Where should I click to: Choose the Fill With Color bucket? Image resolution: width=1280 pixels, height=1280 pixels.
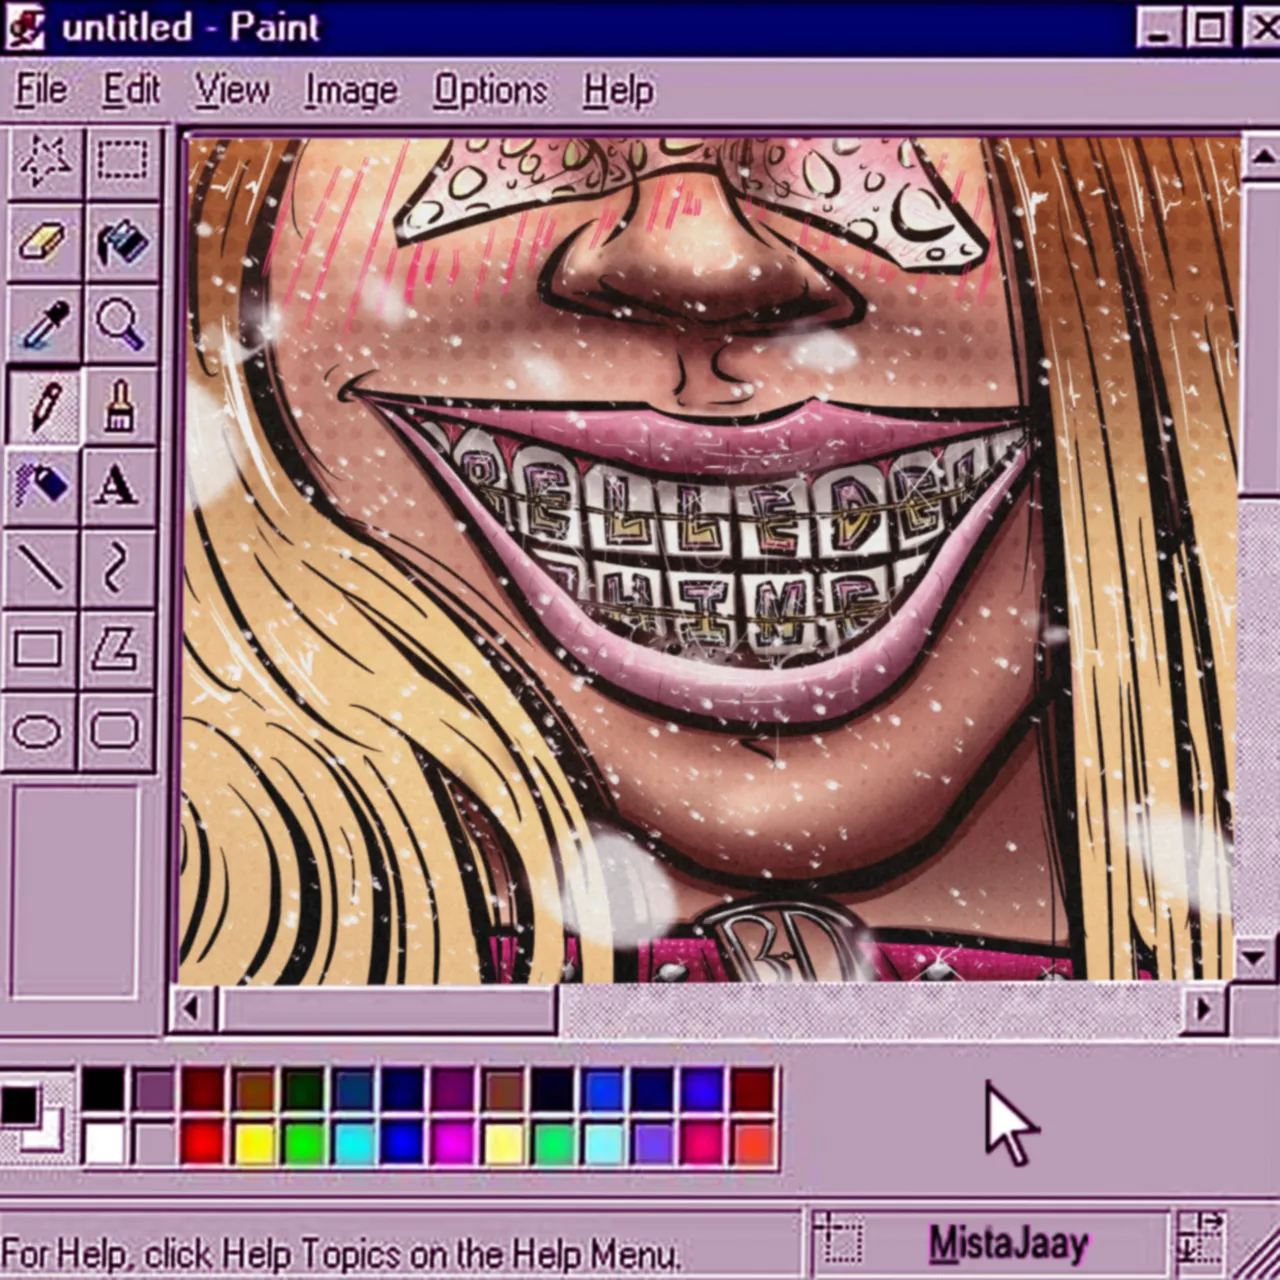click(122, 243)
